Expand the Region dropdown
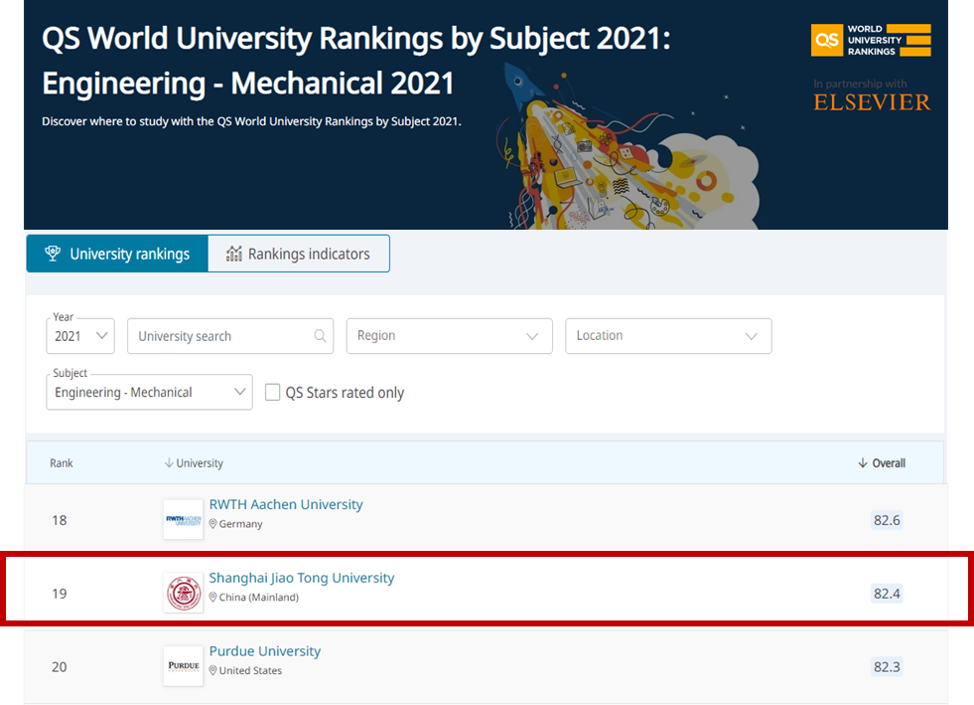974x705 pixels. coord(449,336)
